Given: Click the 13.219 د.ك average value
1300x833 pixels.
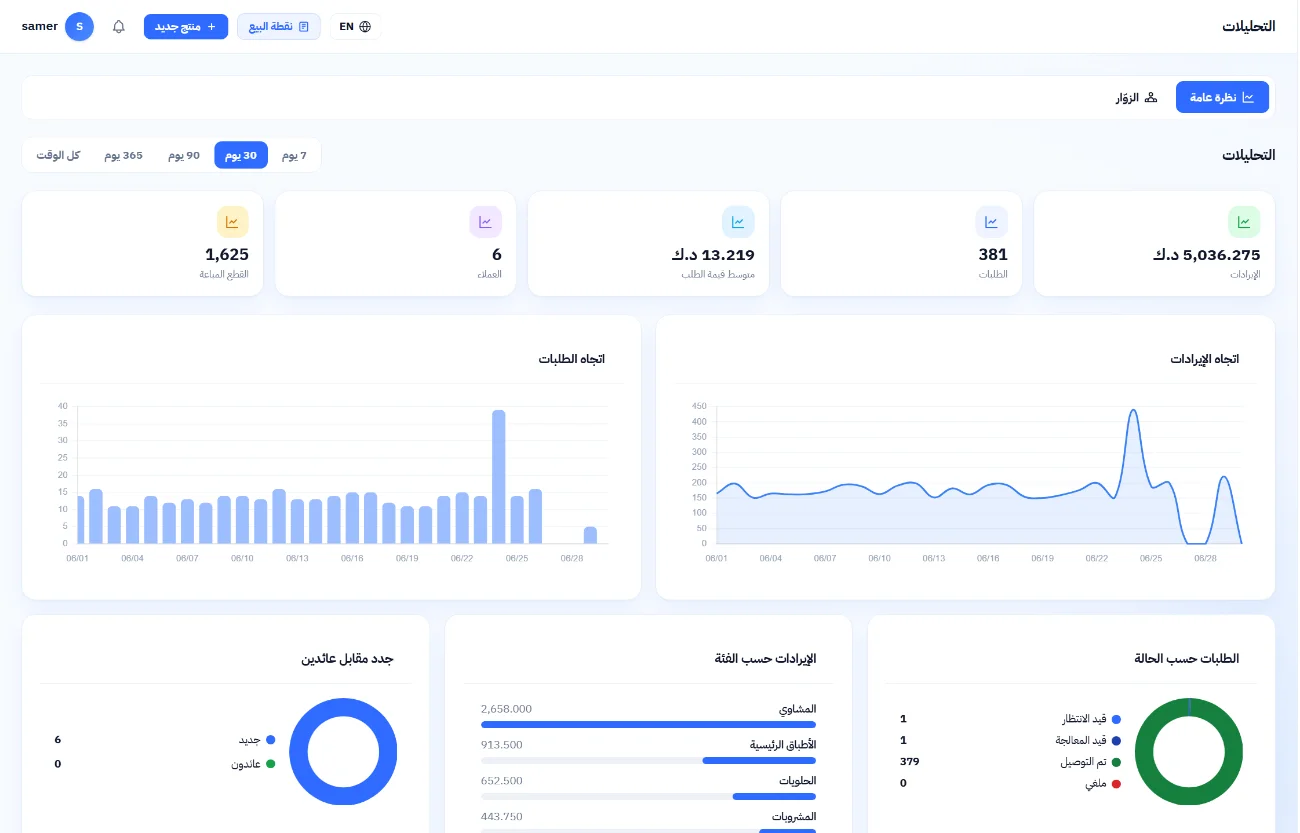Looking at the screenshot, I should coord(713,255).
